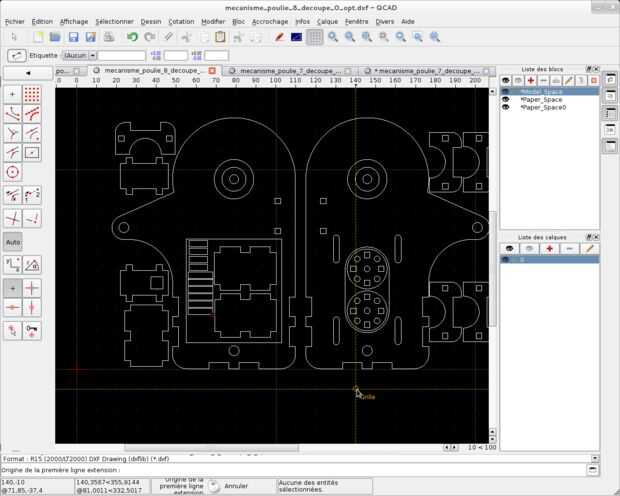Click the lock relative zero key icon
Viewport: 620px width, 496px height.
[x=32, y=331]
